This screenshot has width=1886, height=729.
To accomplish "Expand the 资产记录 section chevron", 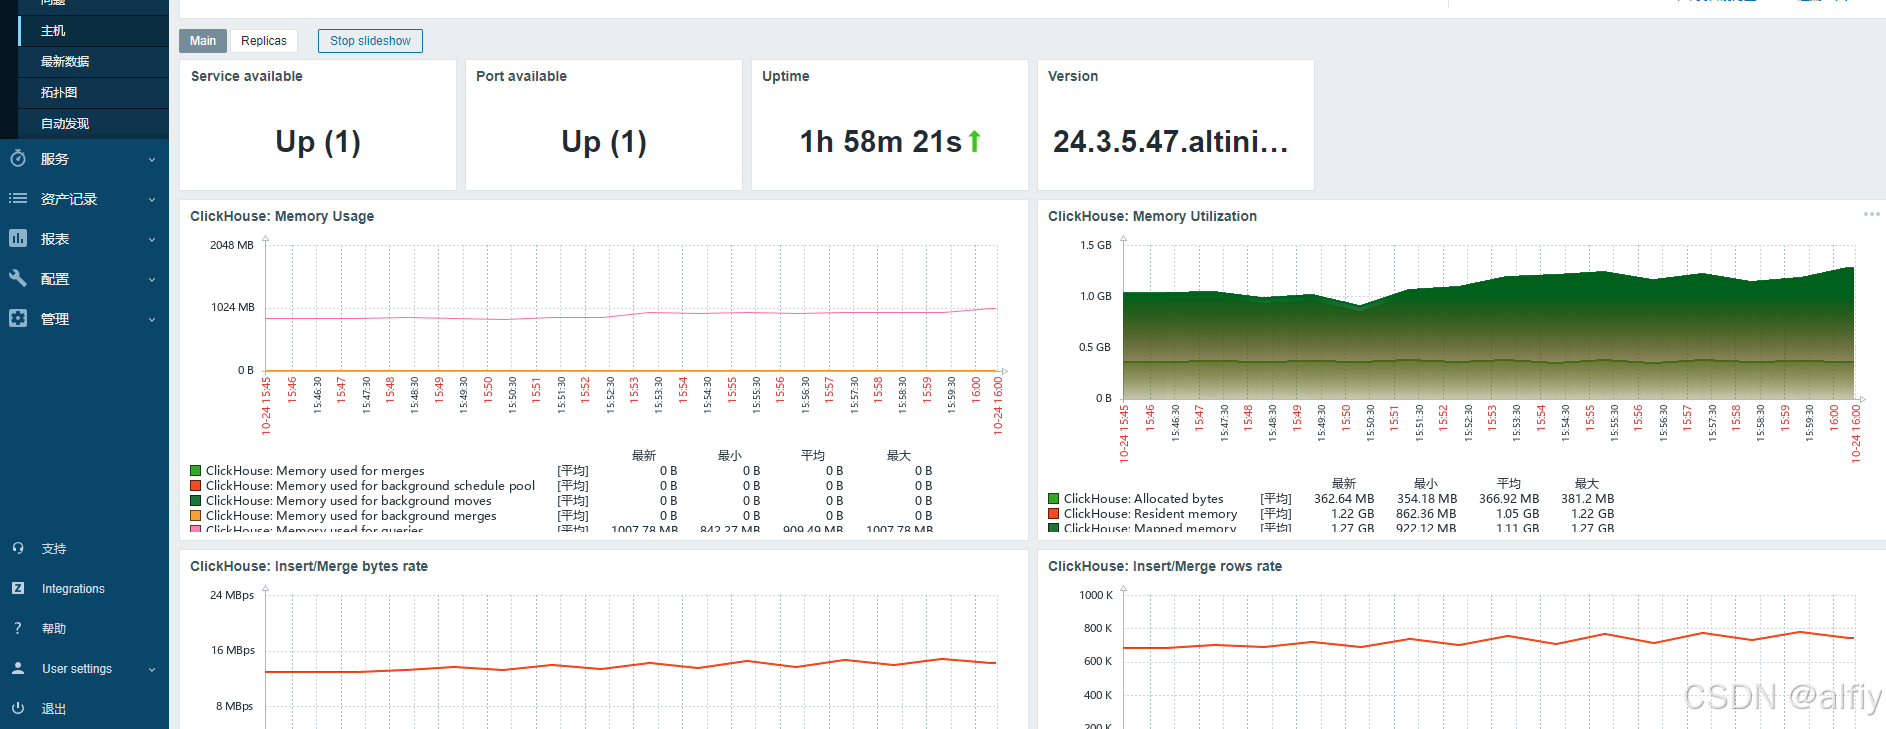I will tap(152, 200).
